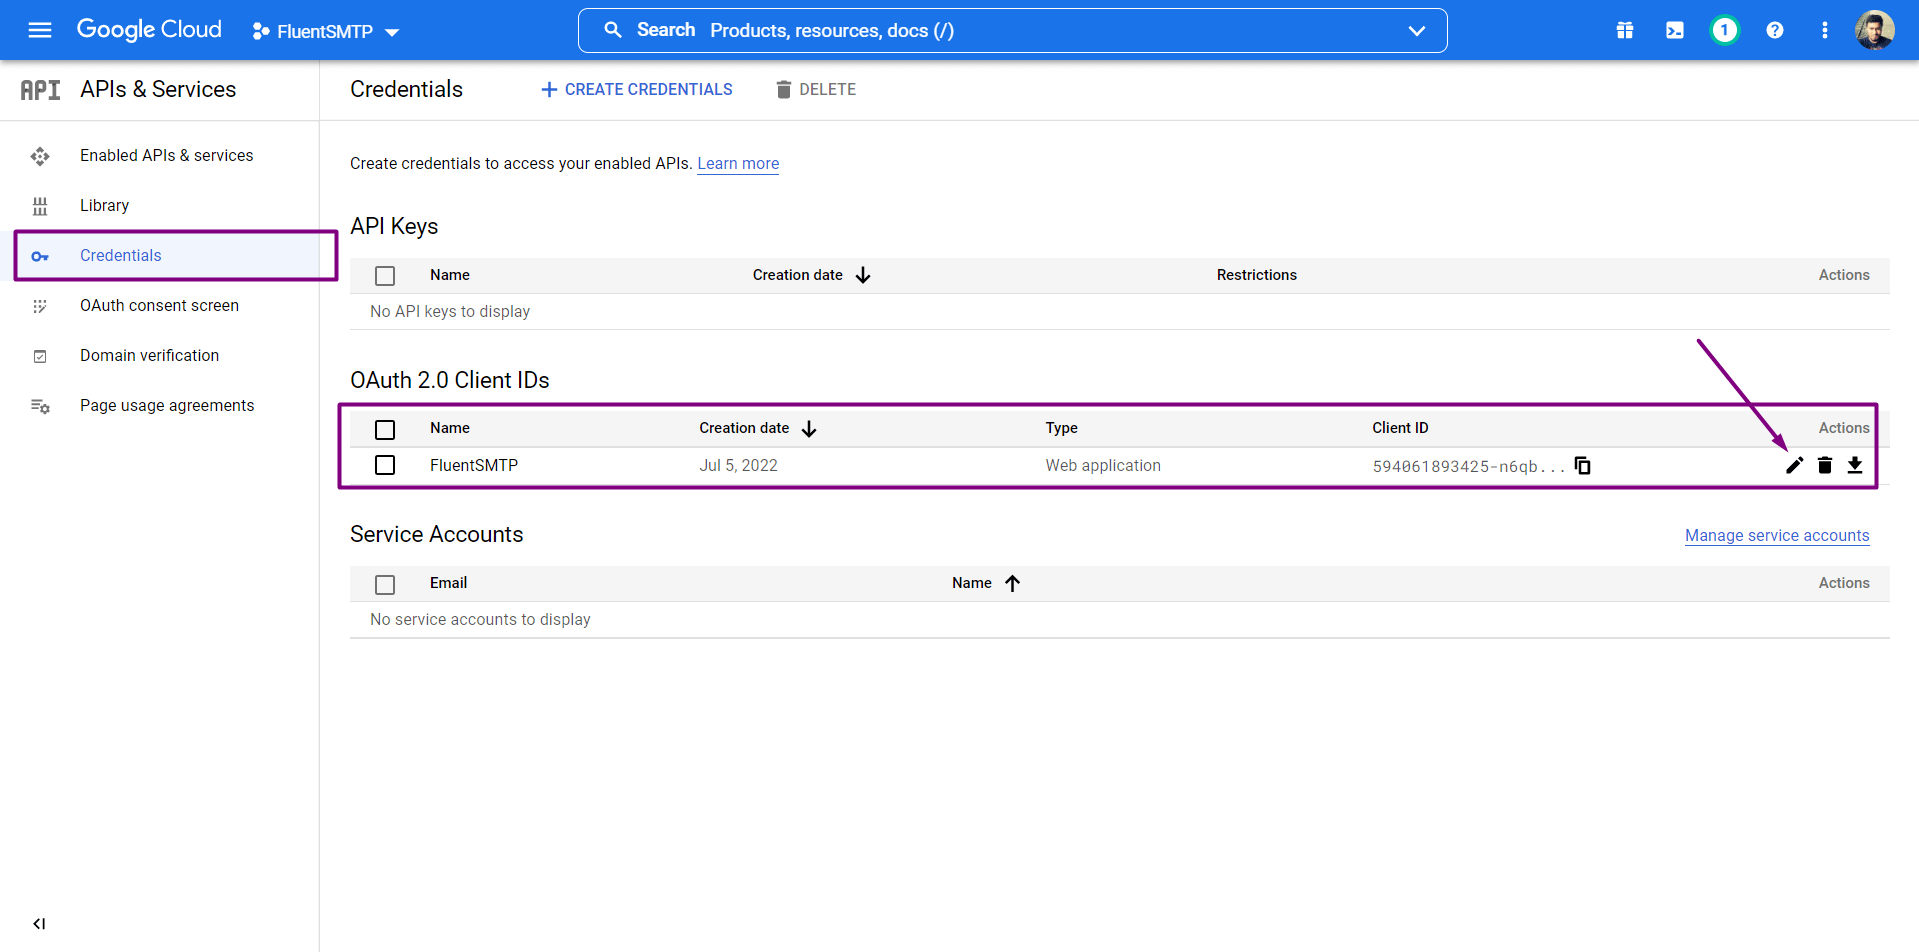Click the truncated client ID value
The height and width of the screenshot is (952, 1919).
(x=1468, y=466)
